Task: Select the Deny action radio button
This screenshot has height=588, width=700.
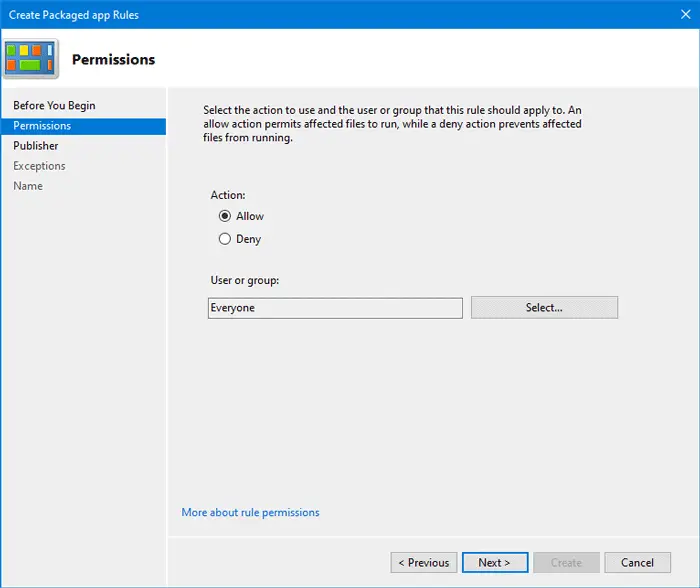Action: click(225, 239)
